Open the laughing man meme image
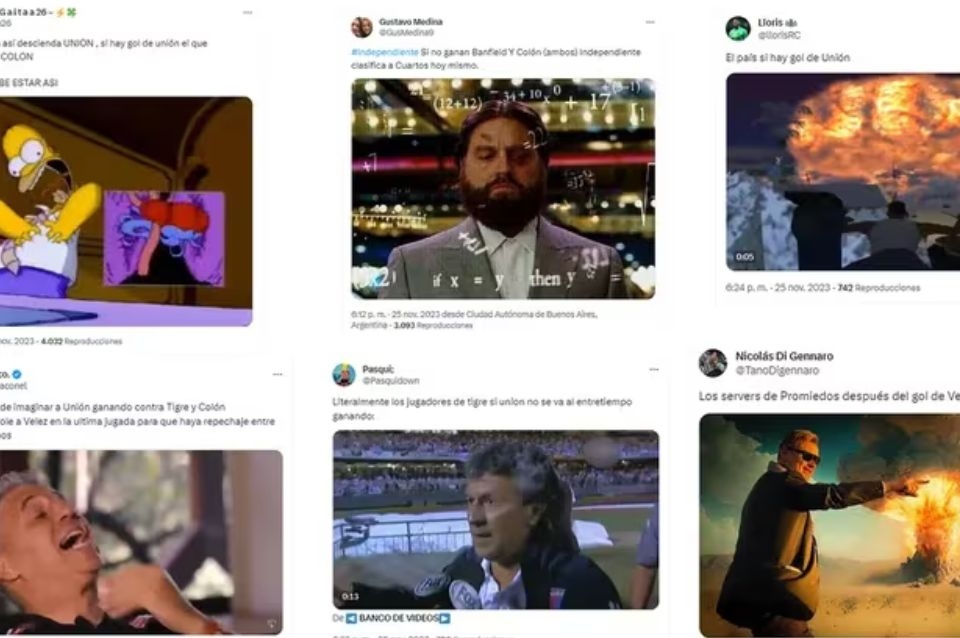This screenshot has height=638, width=960. [141, 542]
